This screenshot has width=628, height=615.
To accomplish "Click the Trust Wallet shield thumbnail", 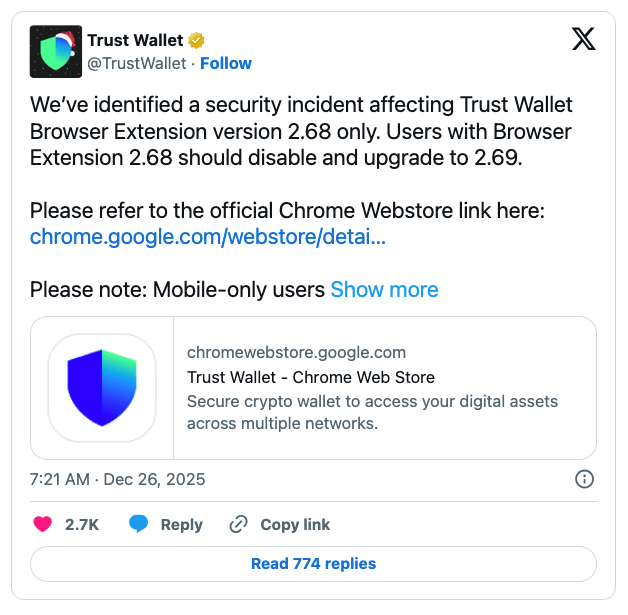I will [x=102, y=388].
